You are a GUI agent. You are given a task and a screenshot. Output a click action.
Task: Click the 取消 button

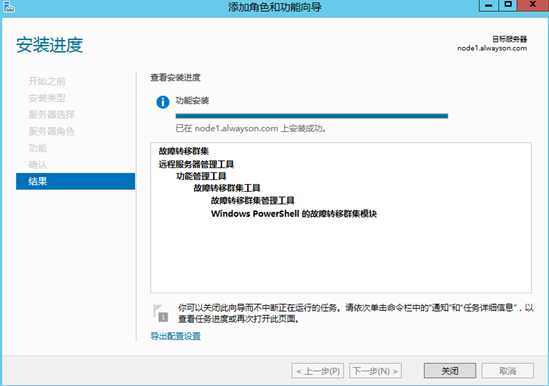(508, 371)
